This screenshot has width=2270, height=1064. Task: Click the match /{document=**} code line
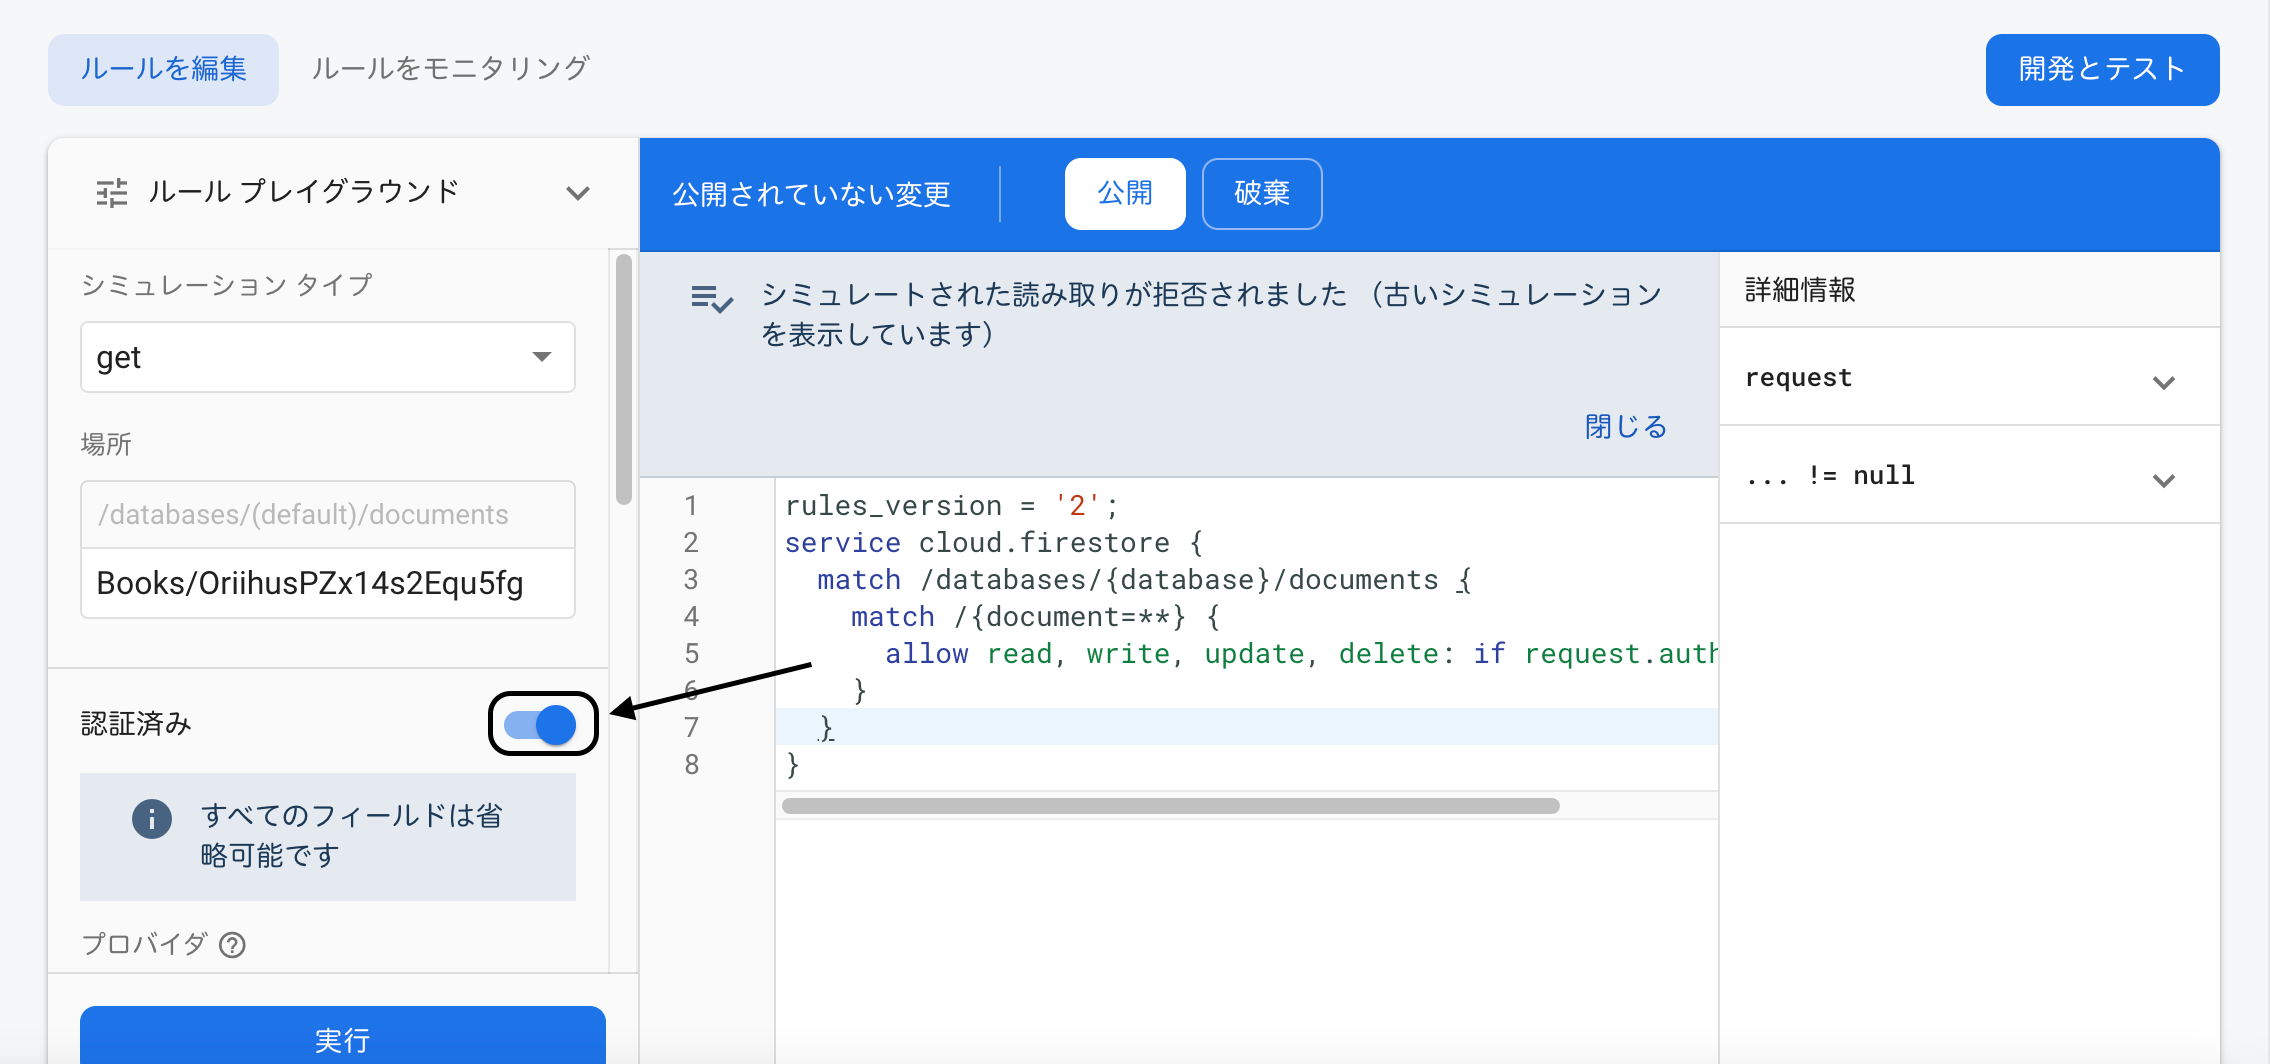coord(1035,617)
